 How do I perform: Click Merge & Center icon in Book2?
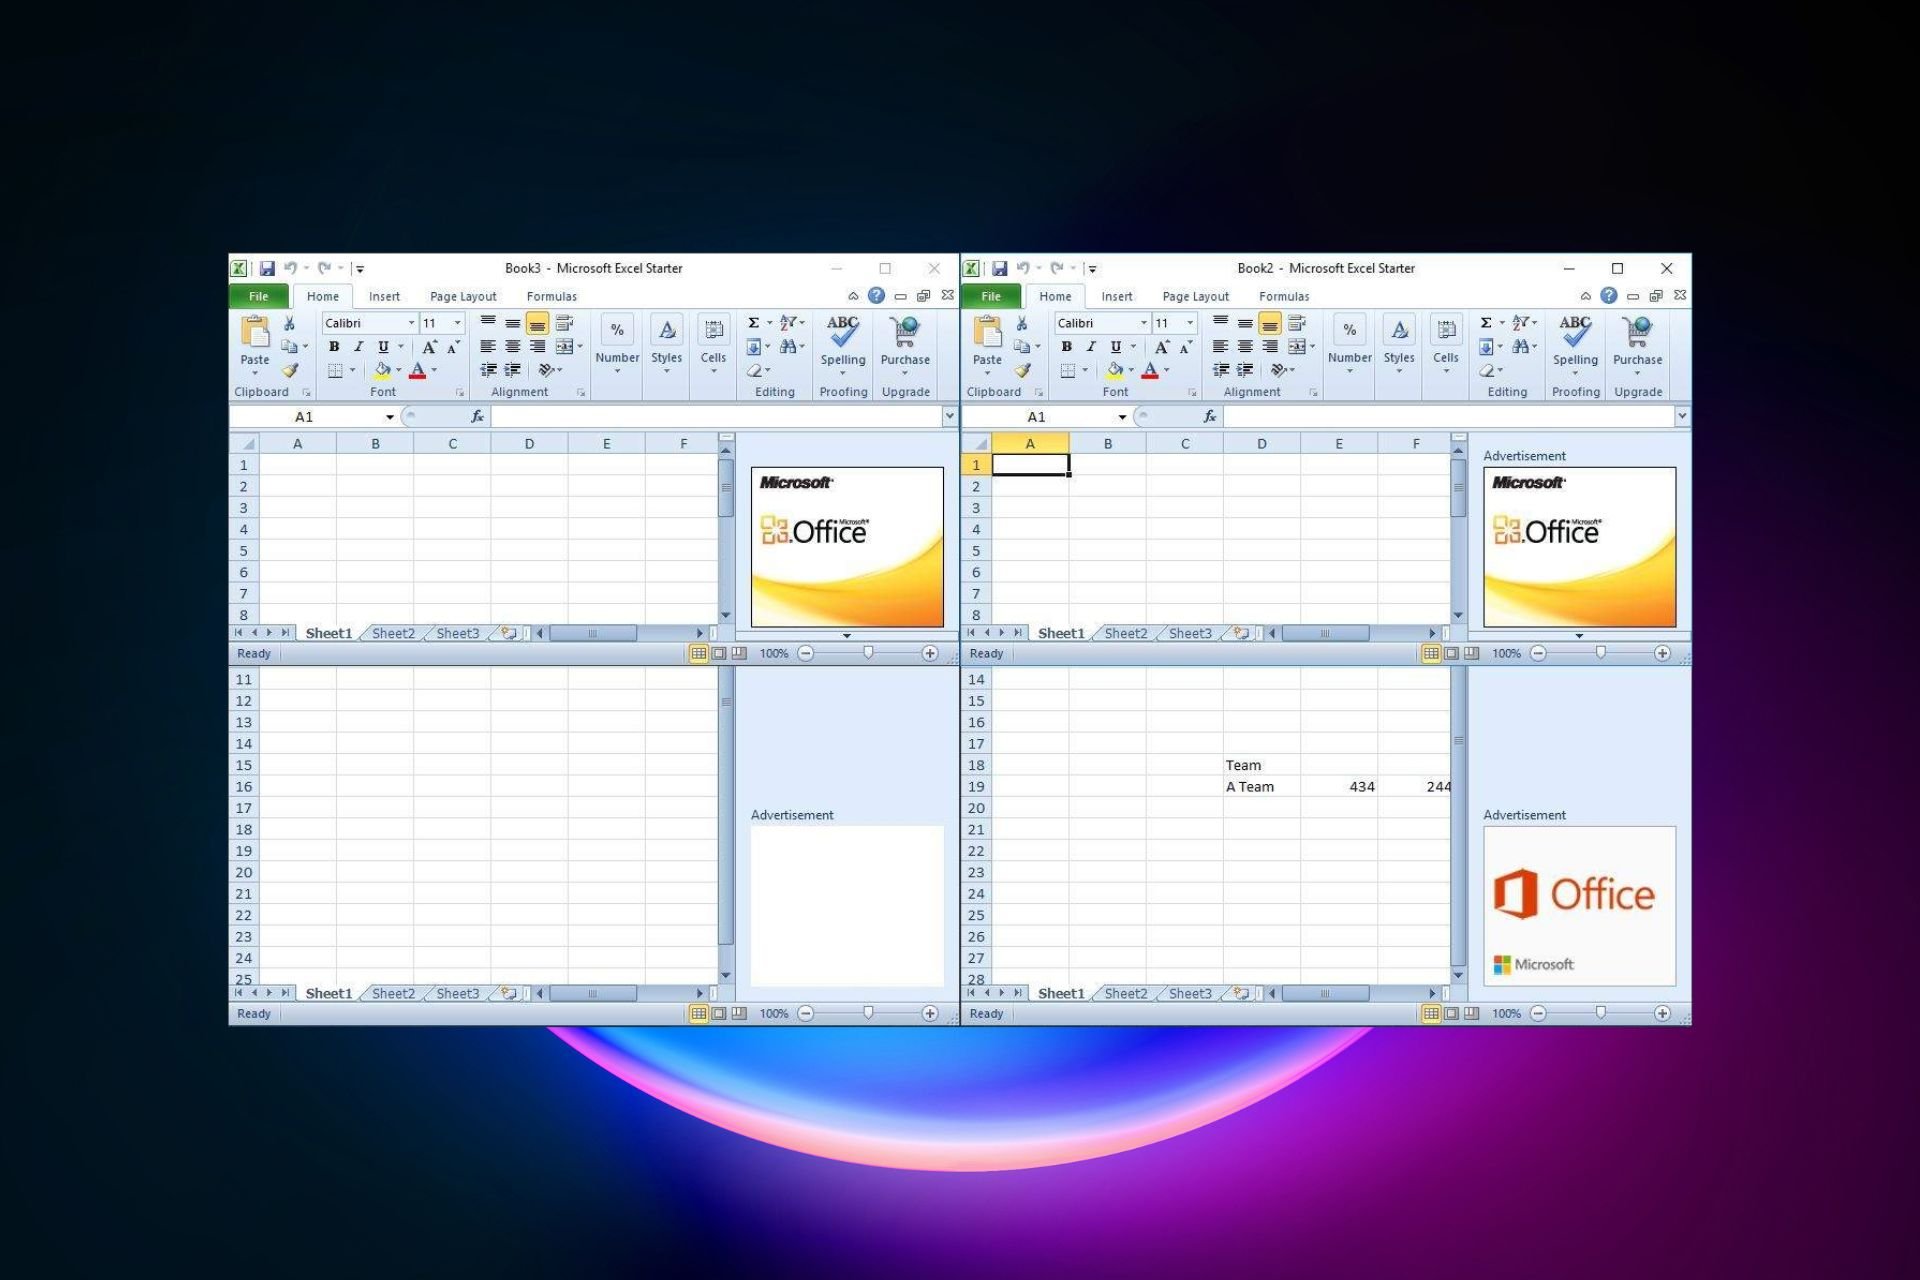[x=1296, y=346]
